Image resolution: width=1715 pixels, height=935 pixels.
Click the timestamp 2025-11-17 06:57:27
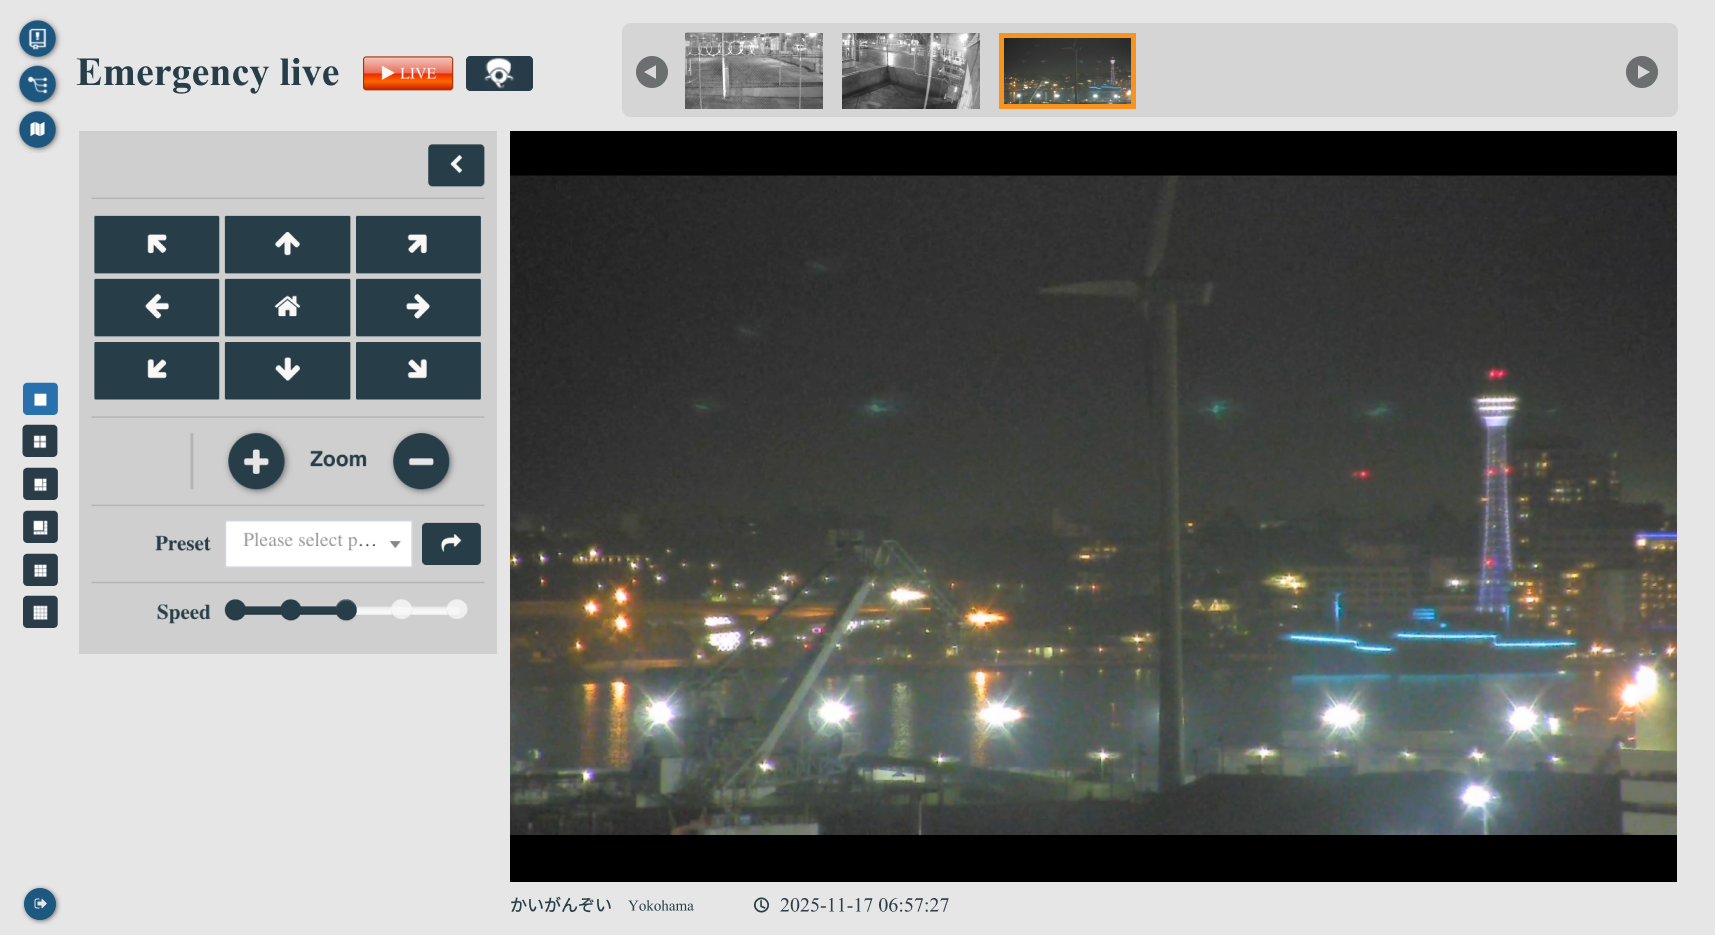click(864, 905)
